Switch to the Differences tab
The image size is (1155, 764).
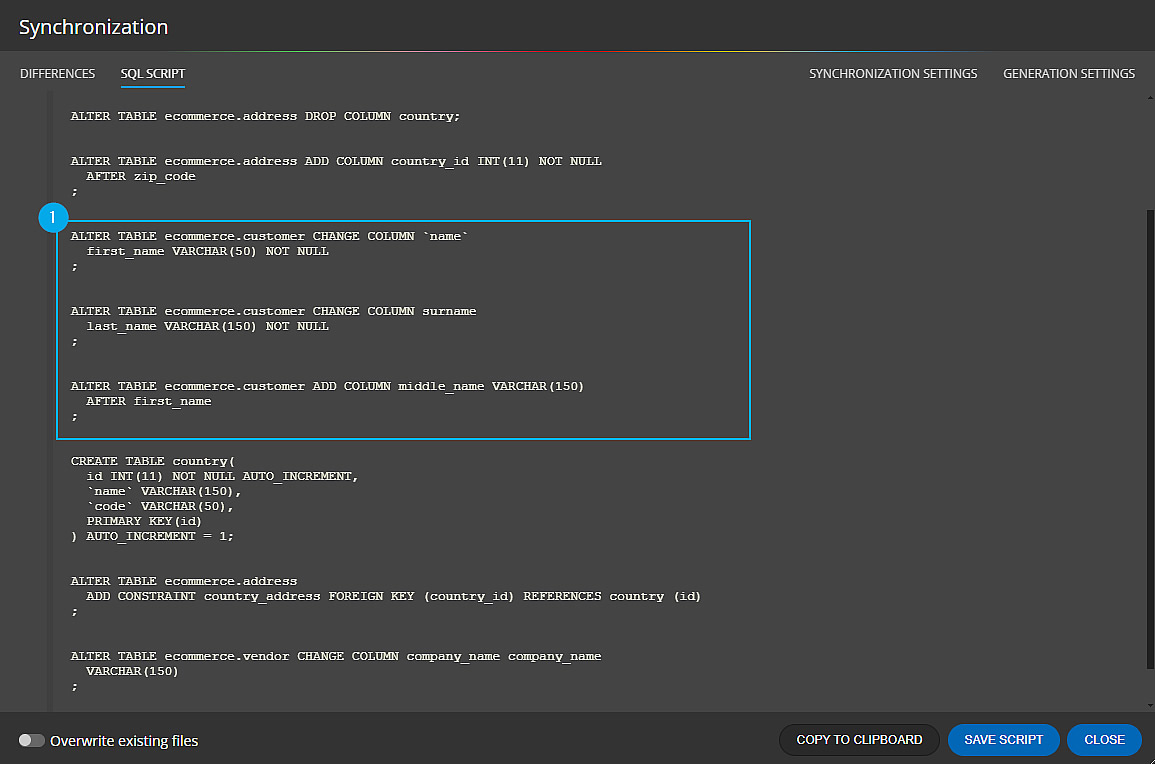point(57,74)
